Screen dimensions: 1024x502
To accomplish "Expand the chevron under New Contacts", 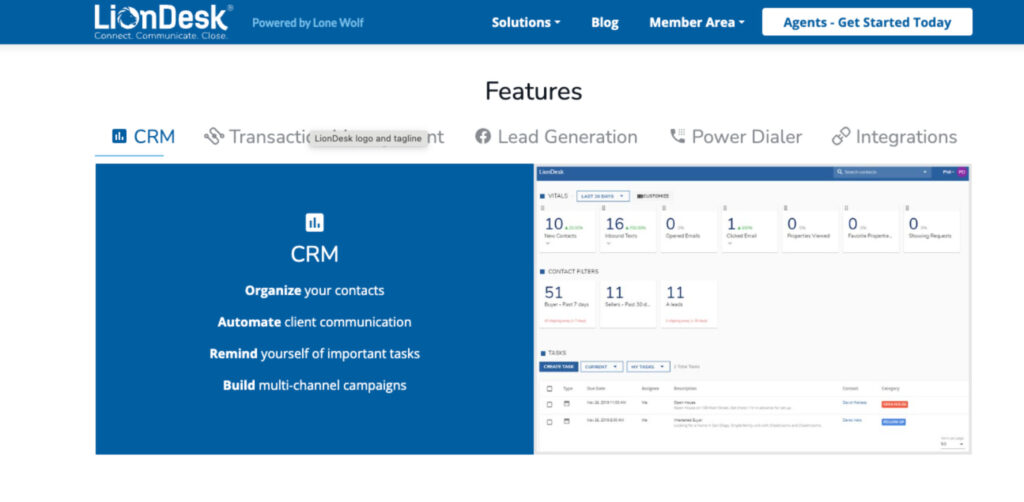I will 547,243.
